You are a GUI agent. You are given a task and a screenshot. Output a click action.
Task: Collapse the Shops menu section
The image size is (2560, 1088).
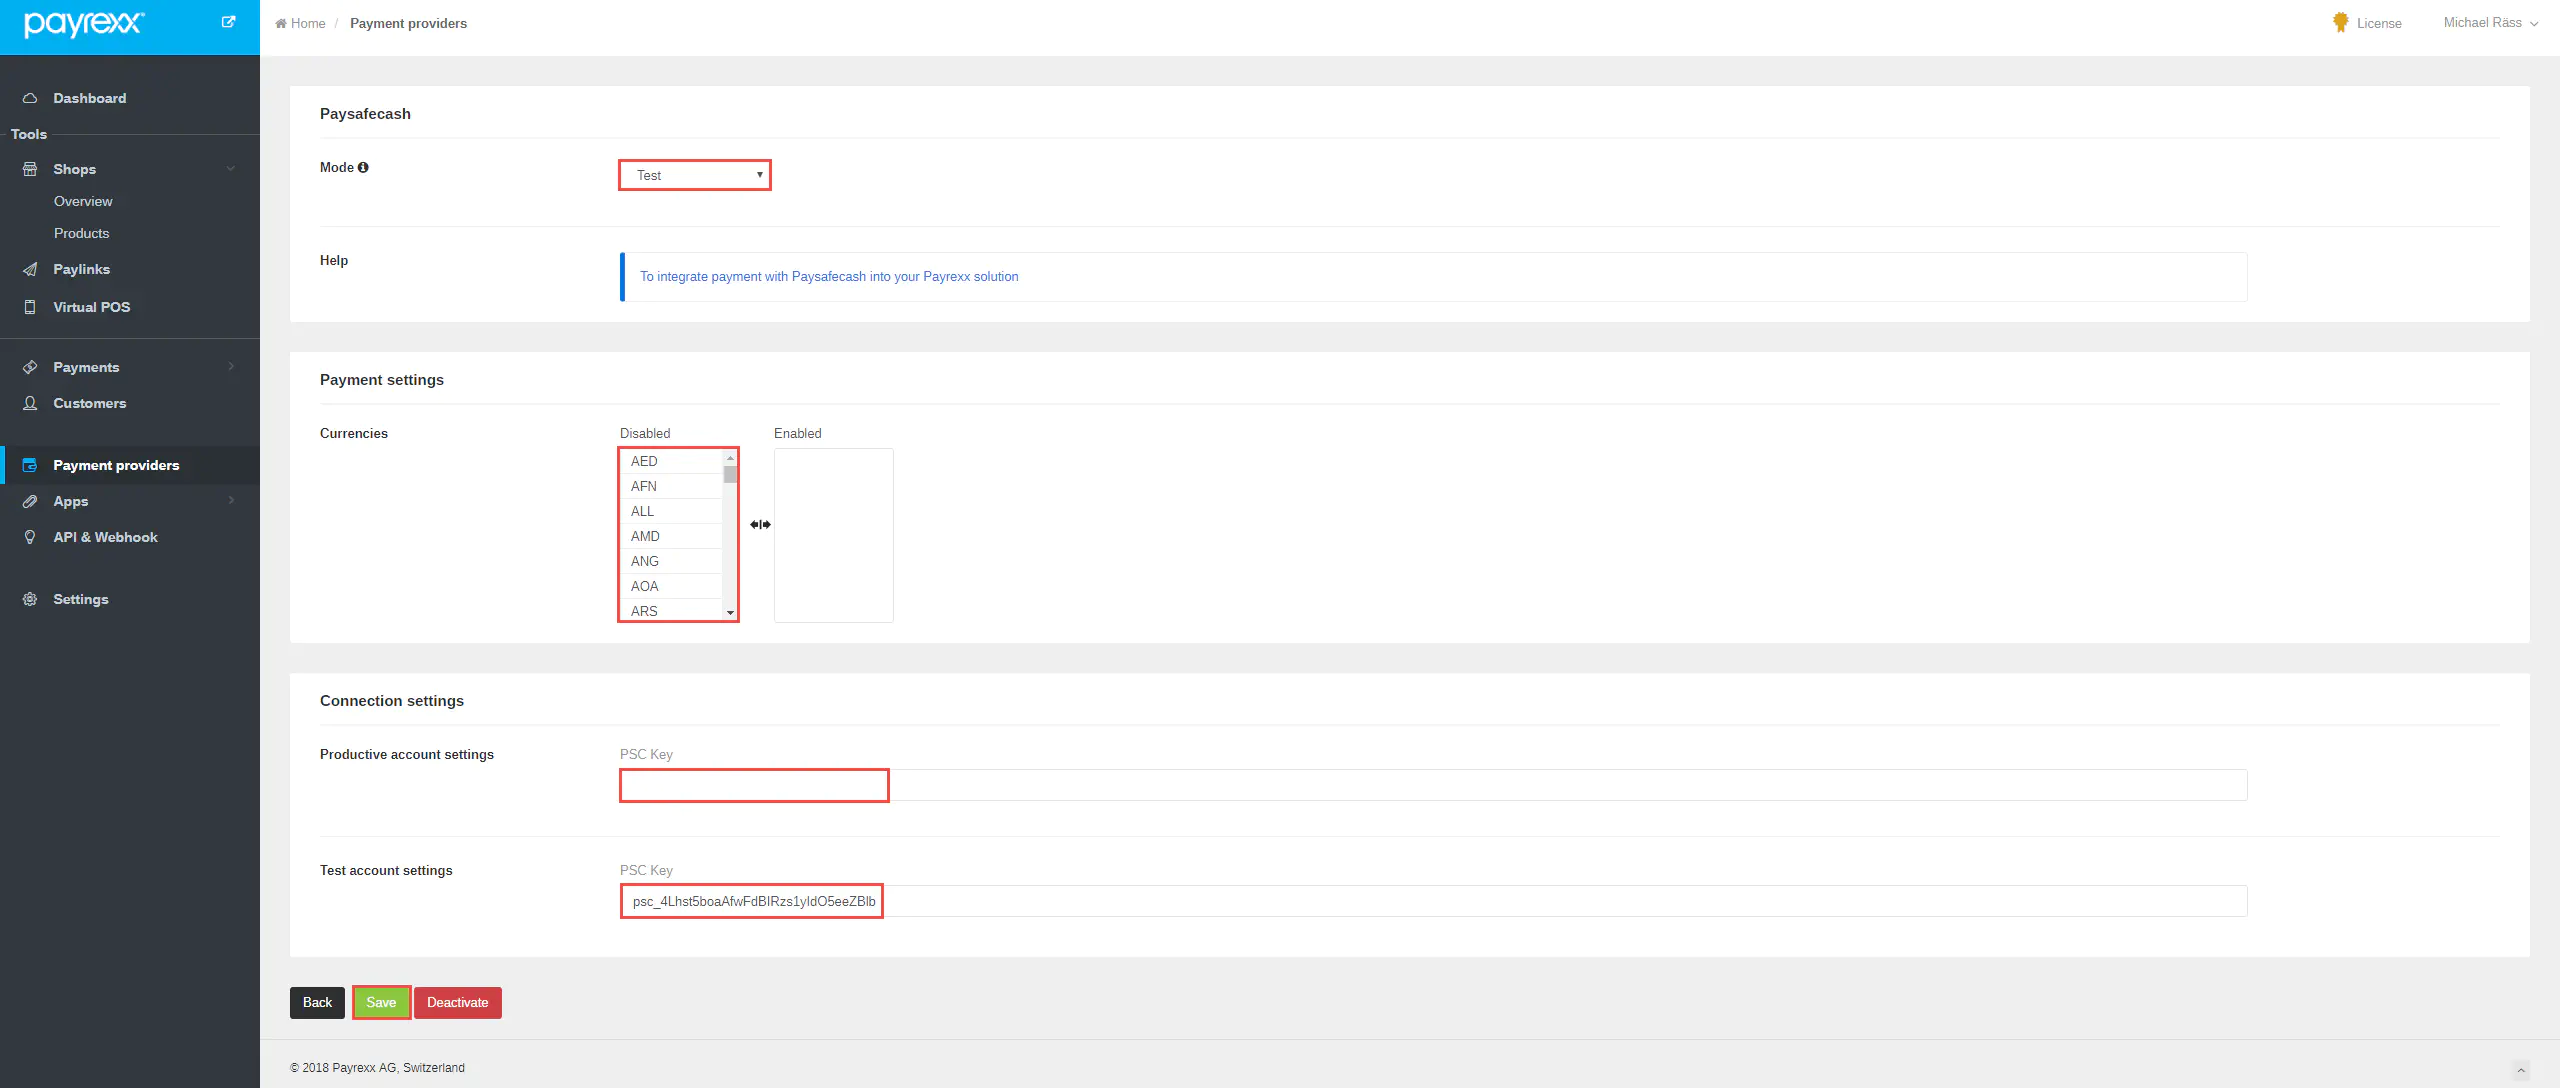231,169
